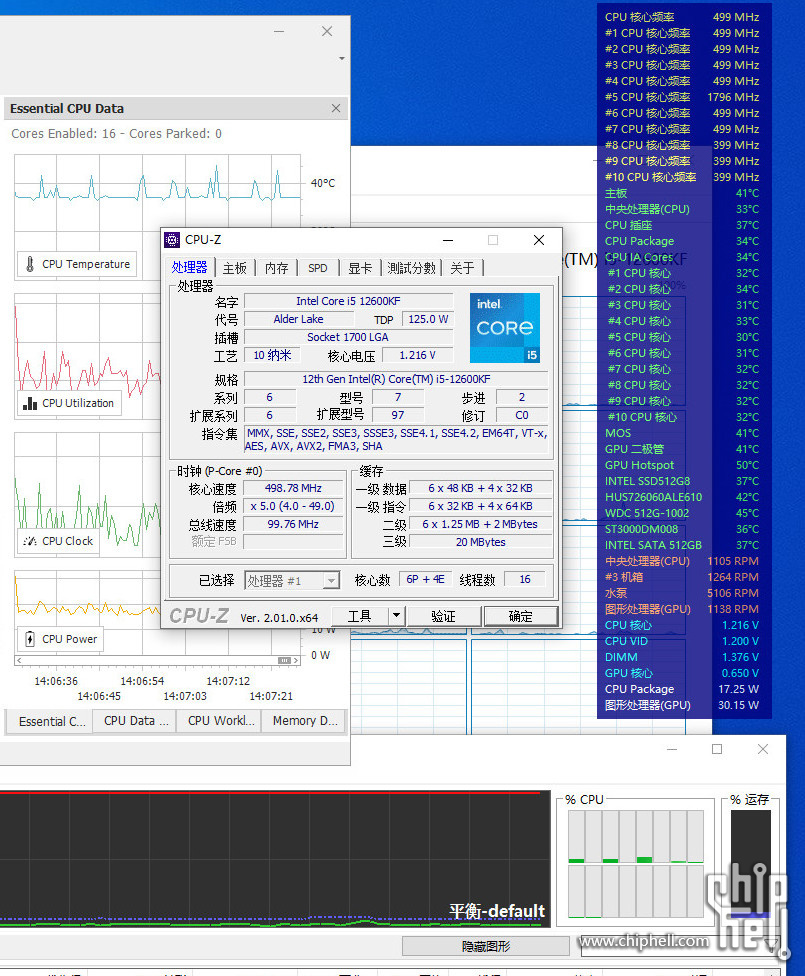Screen dimensions: 805x976
Task: Click the GPU Hotspot 50°C overlay row
Action: (x=682, y=465)
